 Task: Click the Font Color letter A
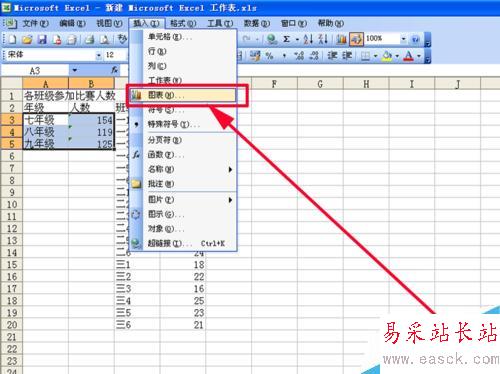pyautogui.click(x=408, y=56)
